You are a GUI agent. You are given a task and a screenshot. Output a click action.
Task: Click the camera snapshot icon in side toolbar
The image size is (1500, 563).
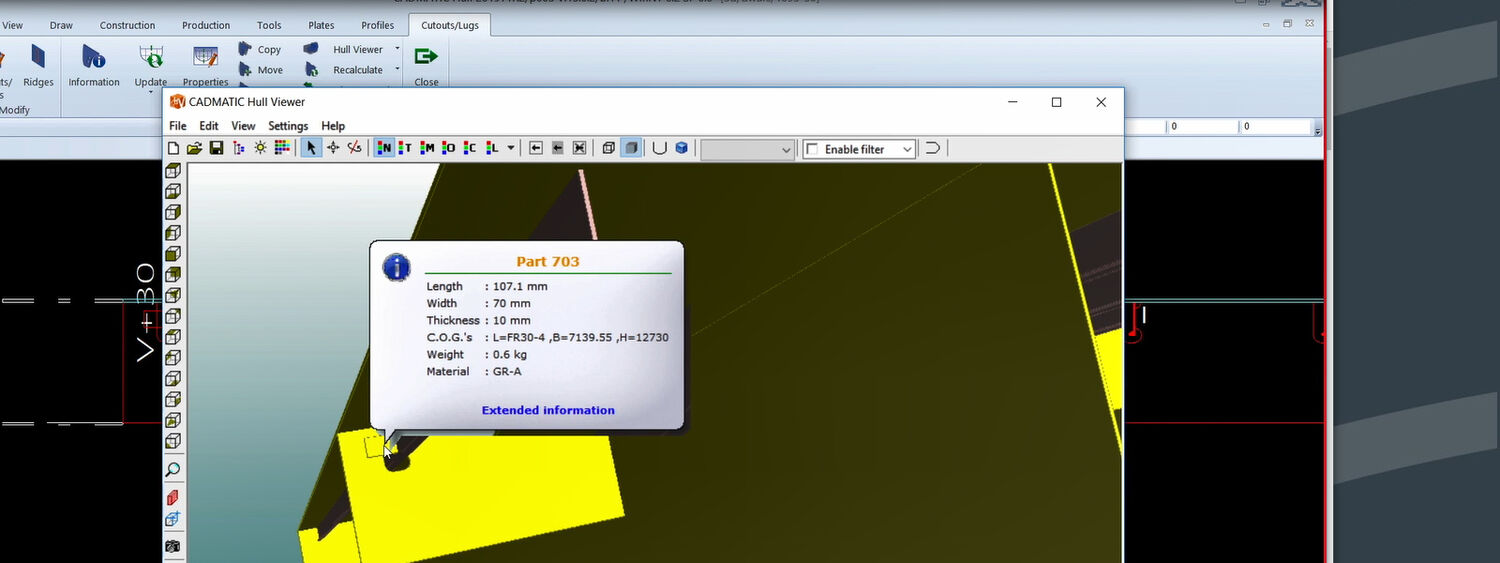173,546
